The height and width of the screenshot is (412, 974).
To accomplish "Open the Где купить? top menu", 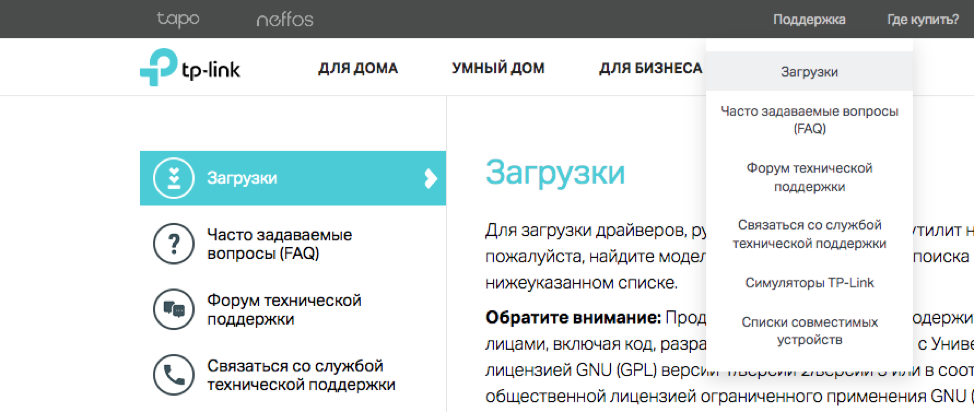I will pos(923,20).
